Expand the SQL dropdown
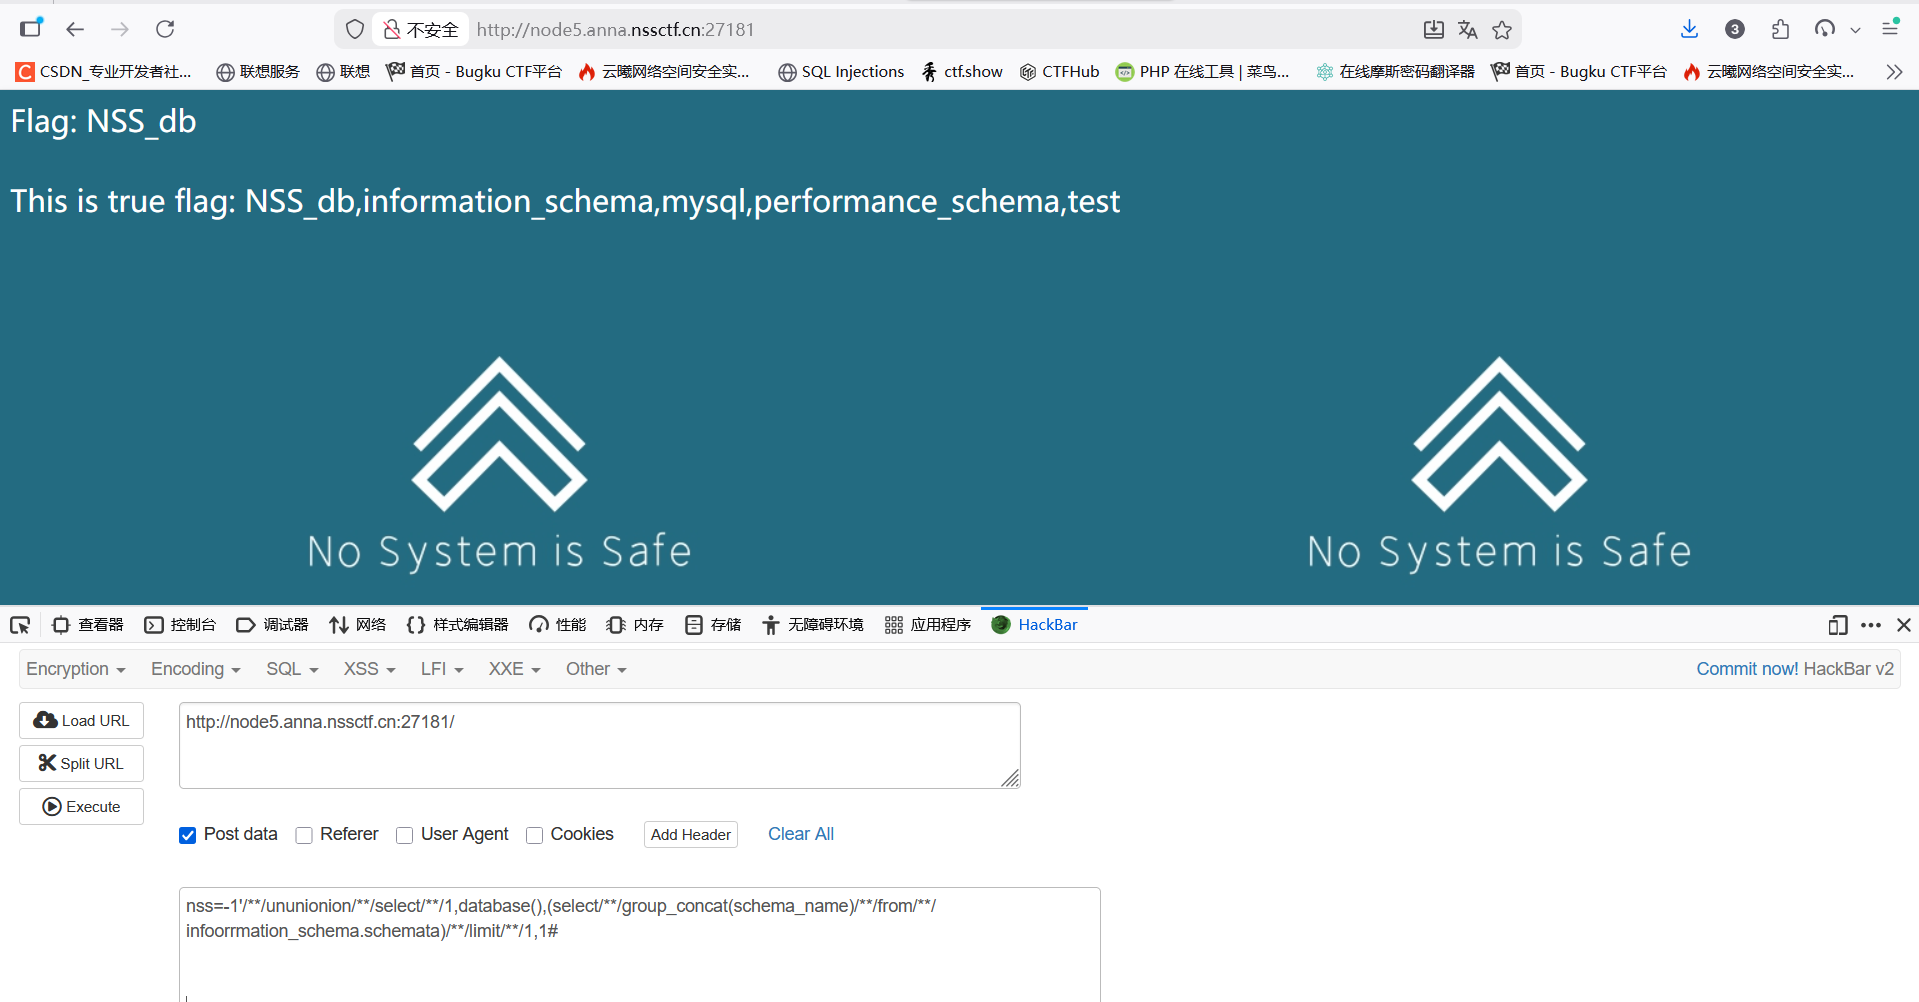The image size is (1919, 1002). click(292, 669)
